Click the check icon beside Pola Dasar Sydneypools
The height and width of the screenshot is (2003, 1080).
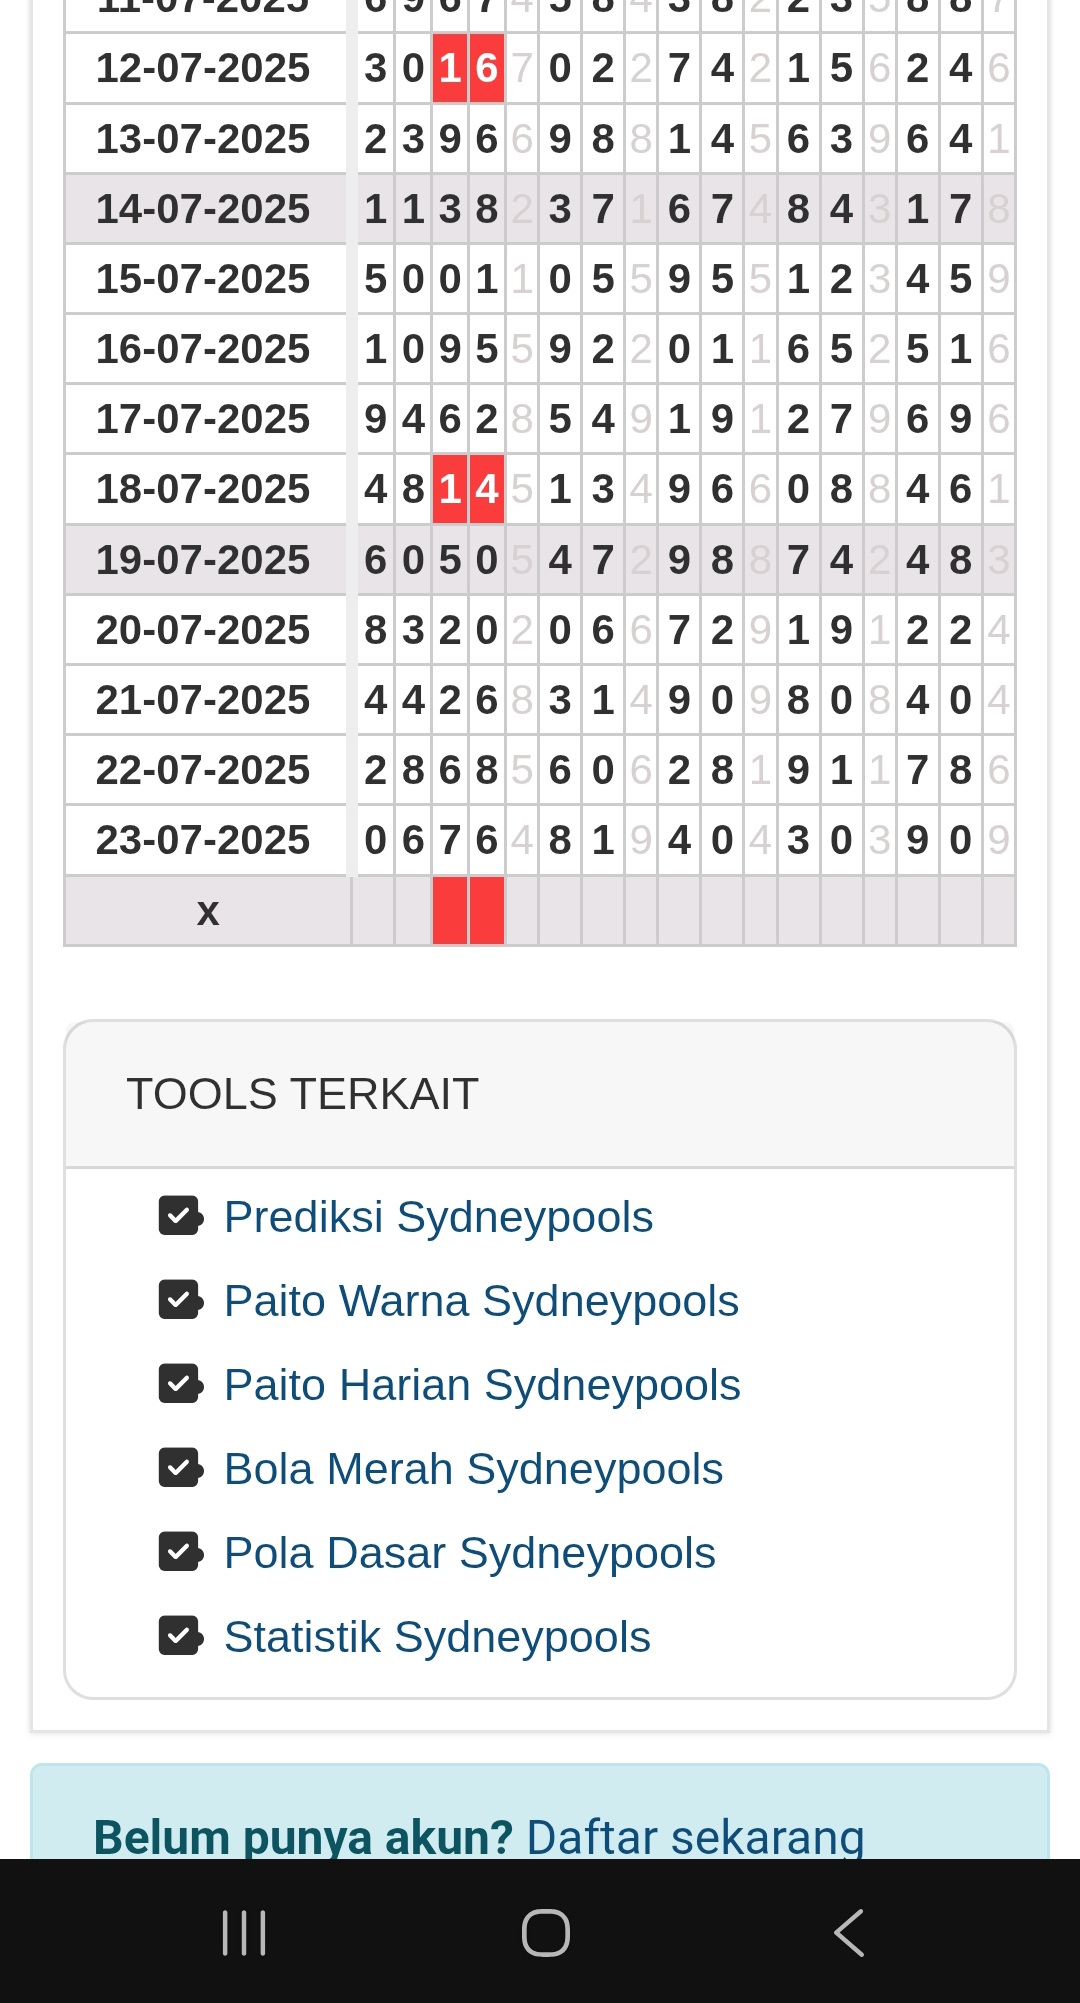(180, 1552)
